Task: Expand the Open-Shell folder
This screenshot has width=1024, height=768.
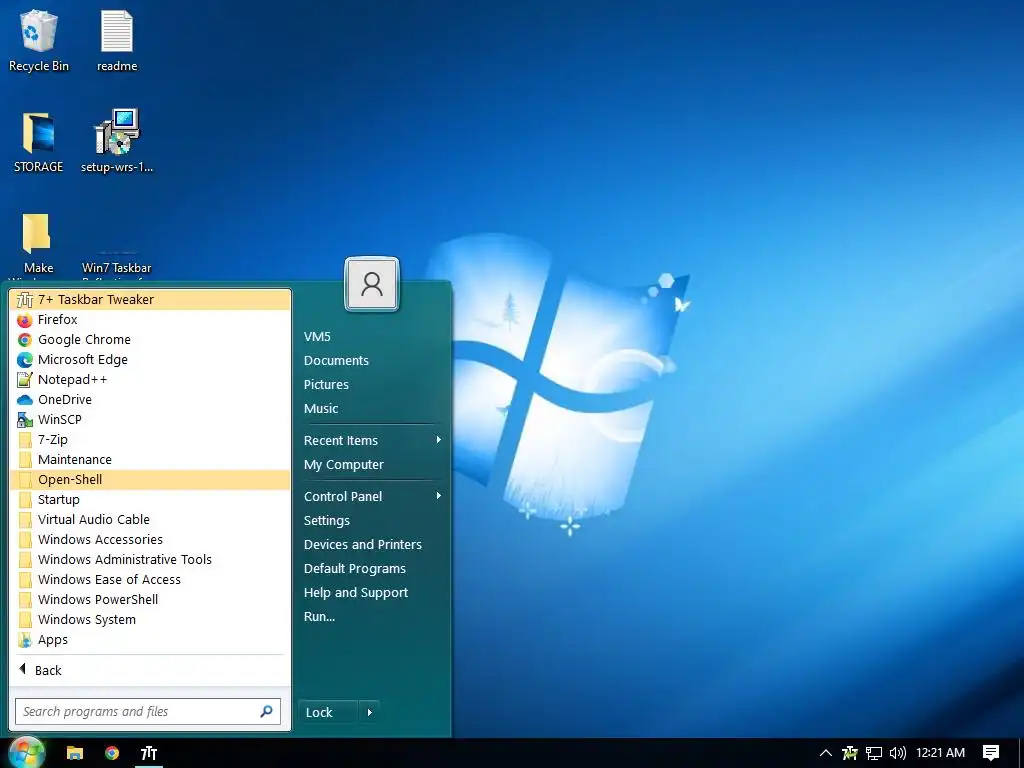Action: pos(150,480)
